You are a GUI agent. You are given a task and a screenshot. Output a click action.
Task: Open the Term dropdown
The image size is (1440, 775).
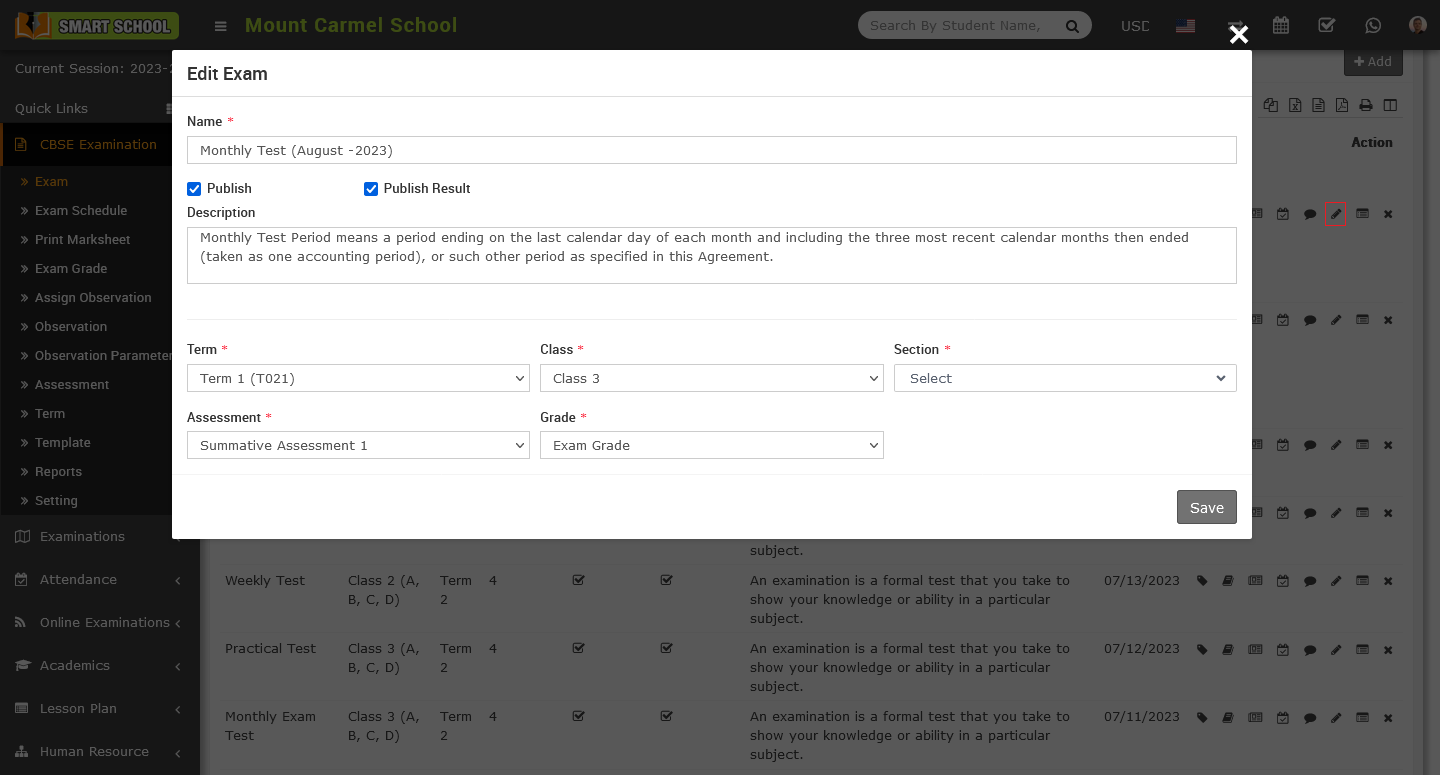tap(358, 378)
